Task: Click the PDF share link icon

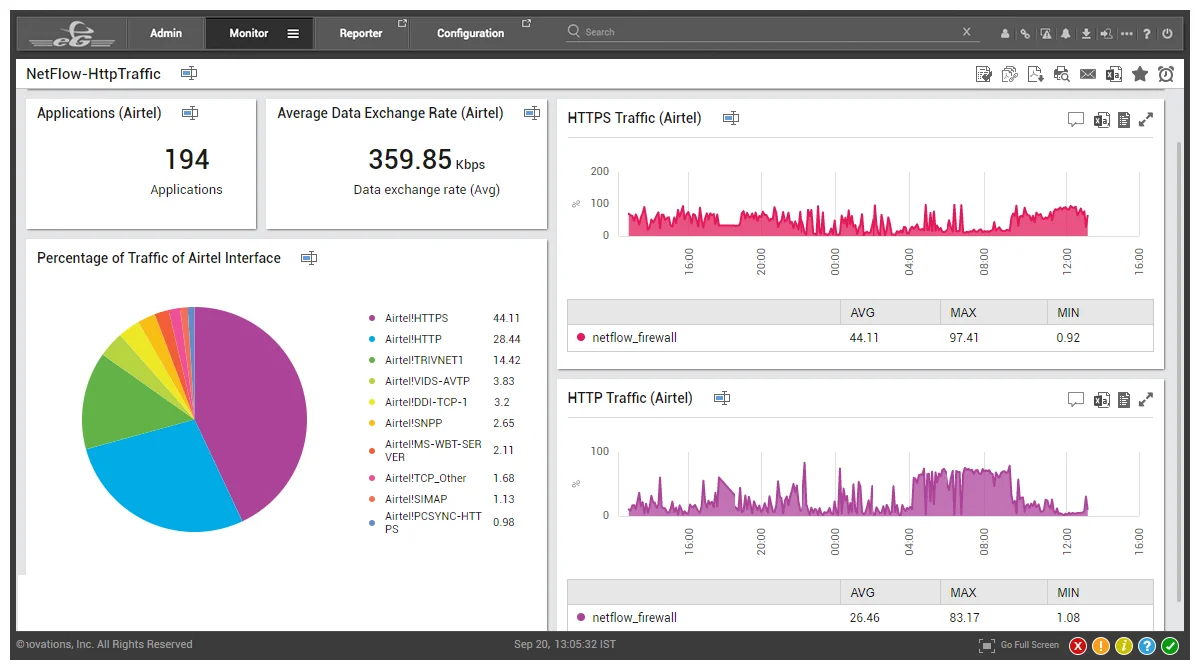Action: click(x=1010, y=74)
